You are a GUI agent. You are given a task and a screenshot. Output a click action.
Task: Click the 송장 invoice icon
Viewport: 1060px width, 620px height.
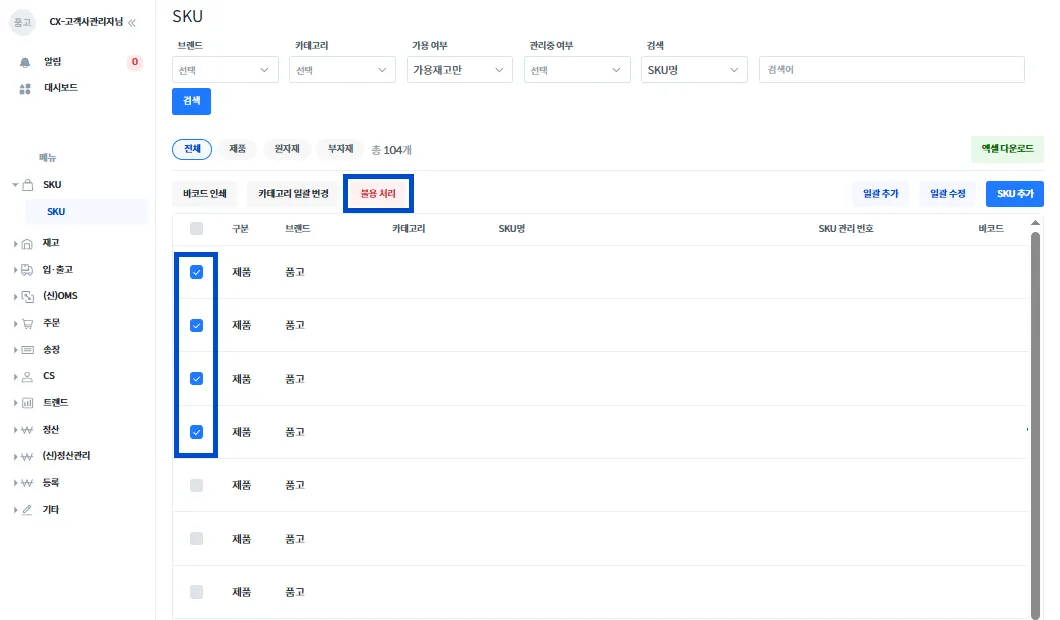coord(27,350)
